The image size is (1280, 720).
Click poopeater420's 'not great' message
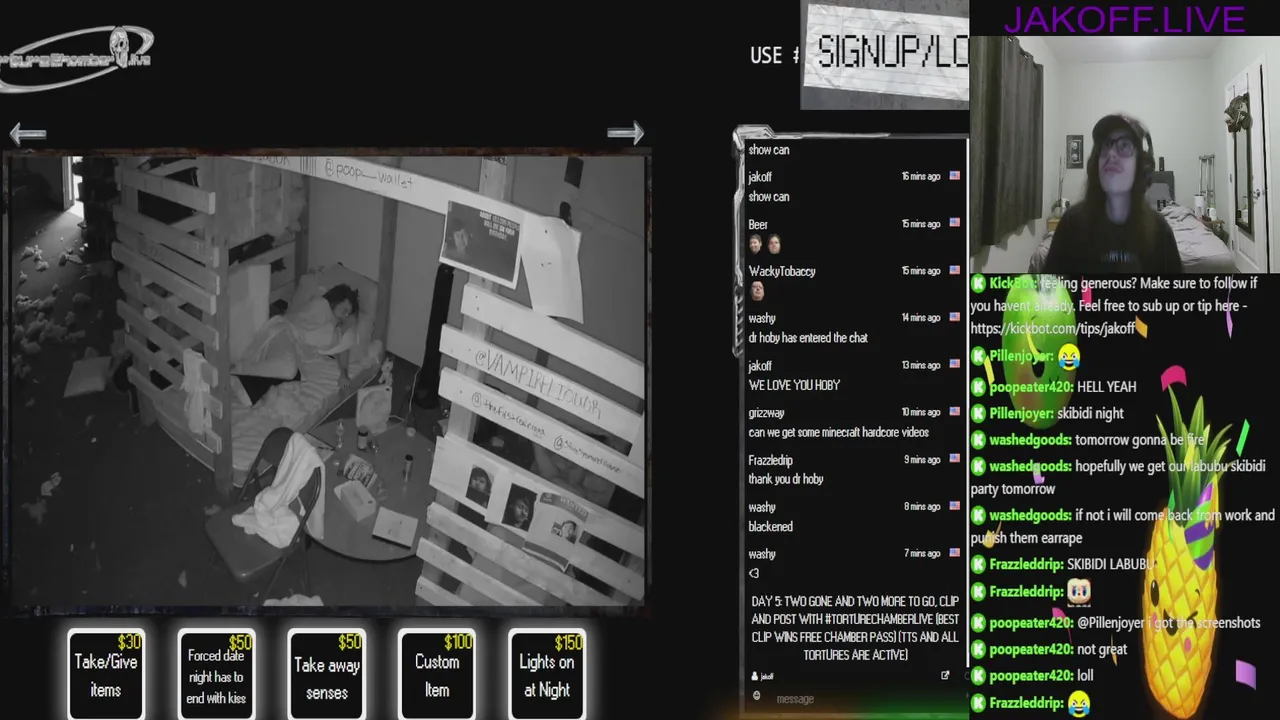(x=1102, y=649)
